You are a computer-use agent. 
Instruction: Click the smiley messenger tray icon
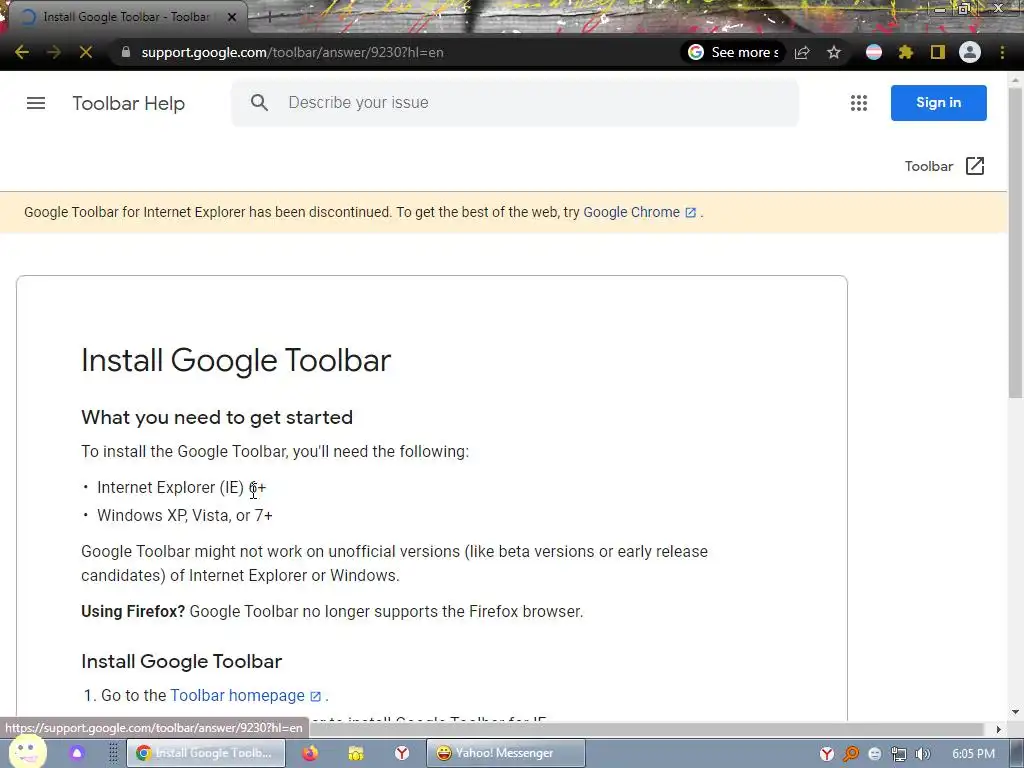[875, 754]
